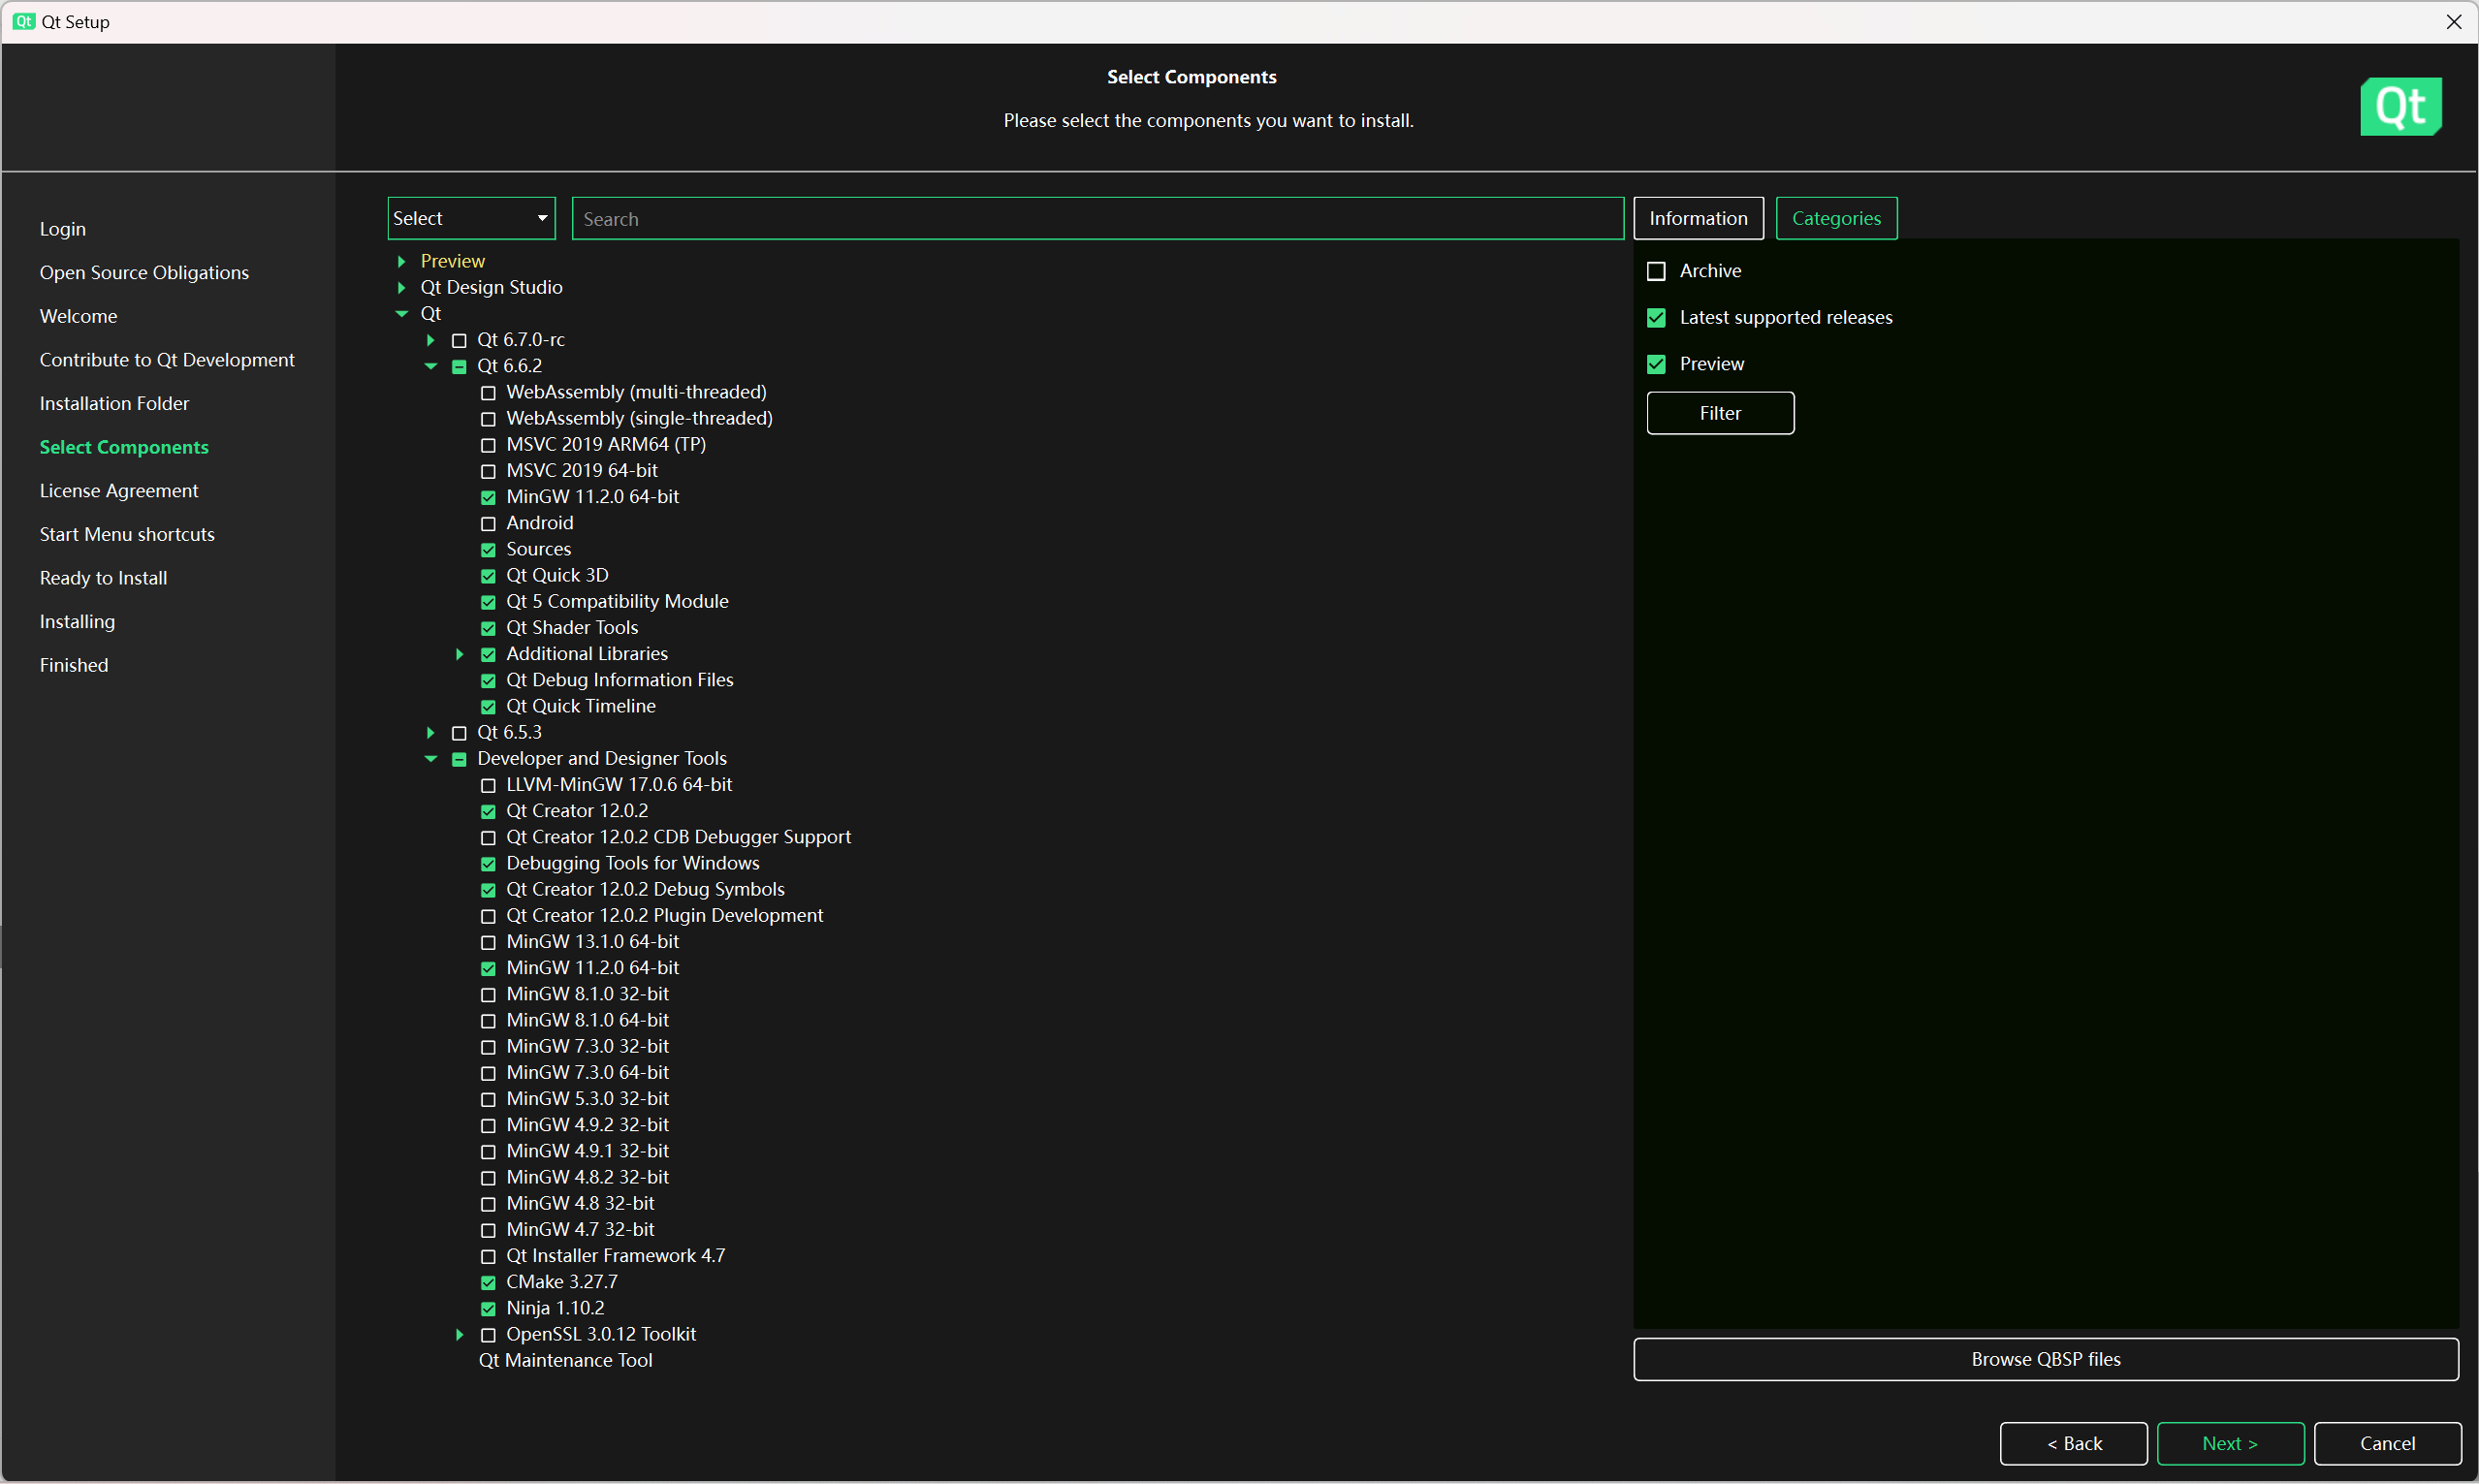This screenshot has height=1484, width=2479.
Task: Uncheck Qt Quick Timeline
Action: click(488, 707)
